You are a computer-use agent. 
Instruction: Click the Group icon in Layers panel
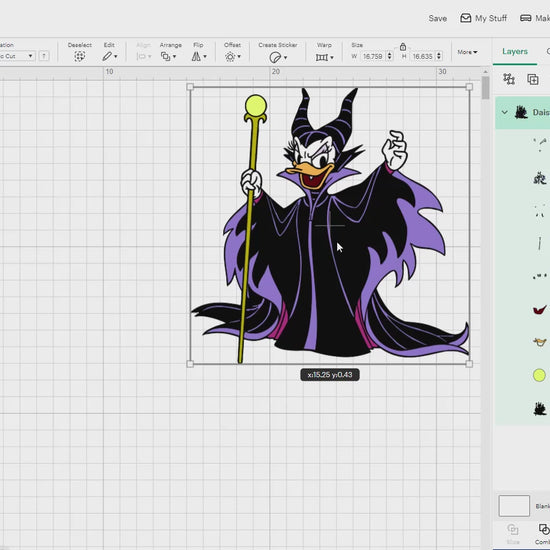509,79
